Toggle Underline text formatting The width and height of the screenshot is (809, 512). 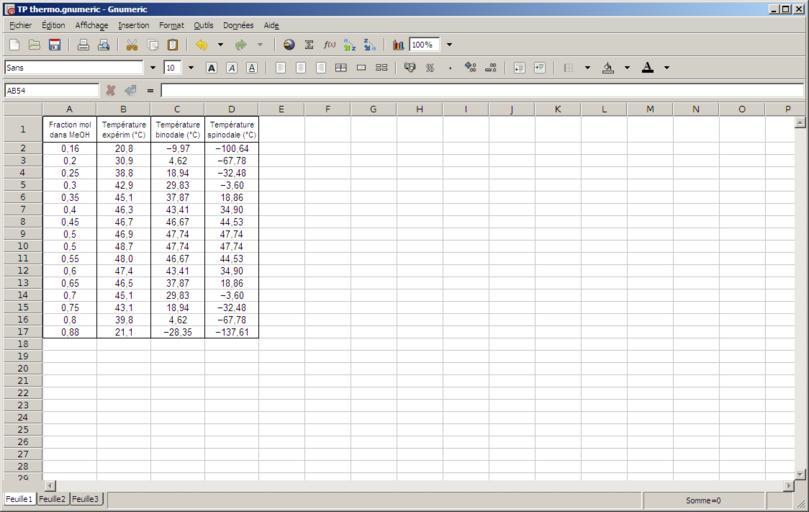(251, 68)
